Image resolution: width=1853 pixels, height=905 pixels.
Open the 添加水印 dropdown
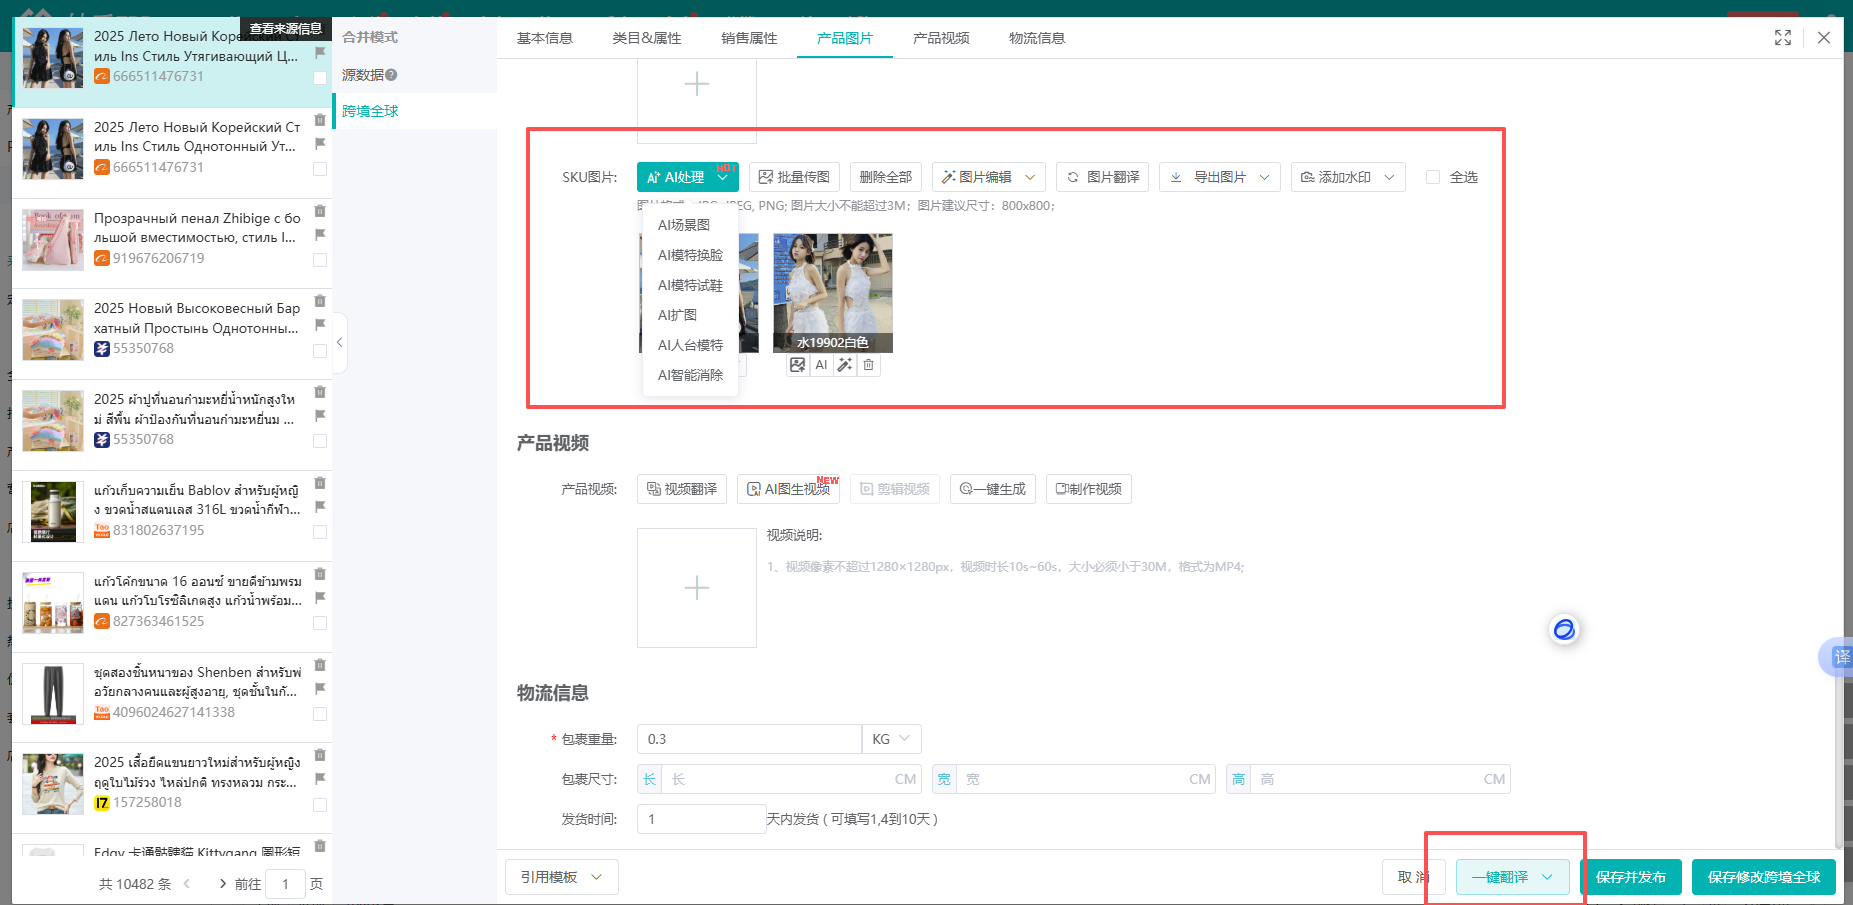tap(1347, 177)
